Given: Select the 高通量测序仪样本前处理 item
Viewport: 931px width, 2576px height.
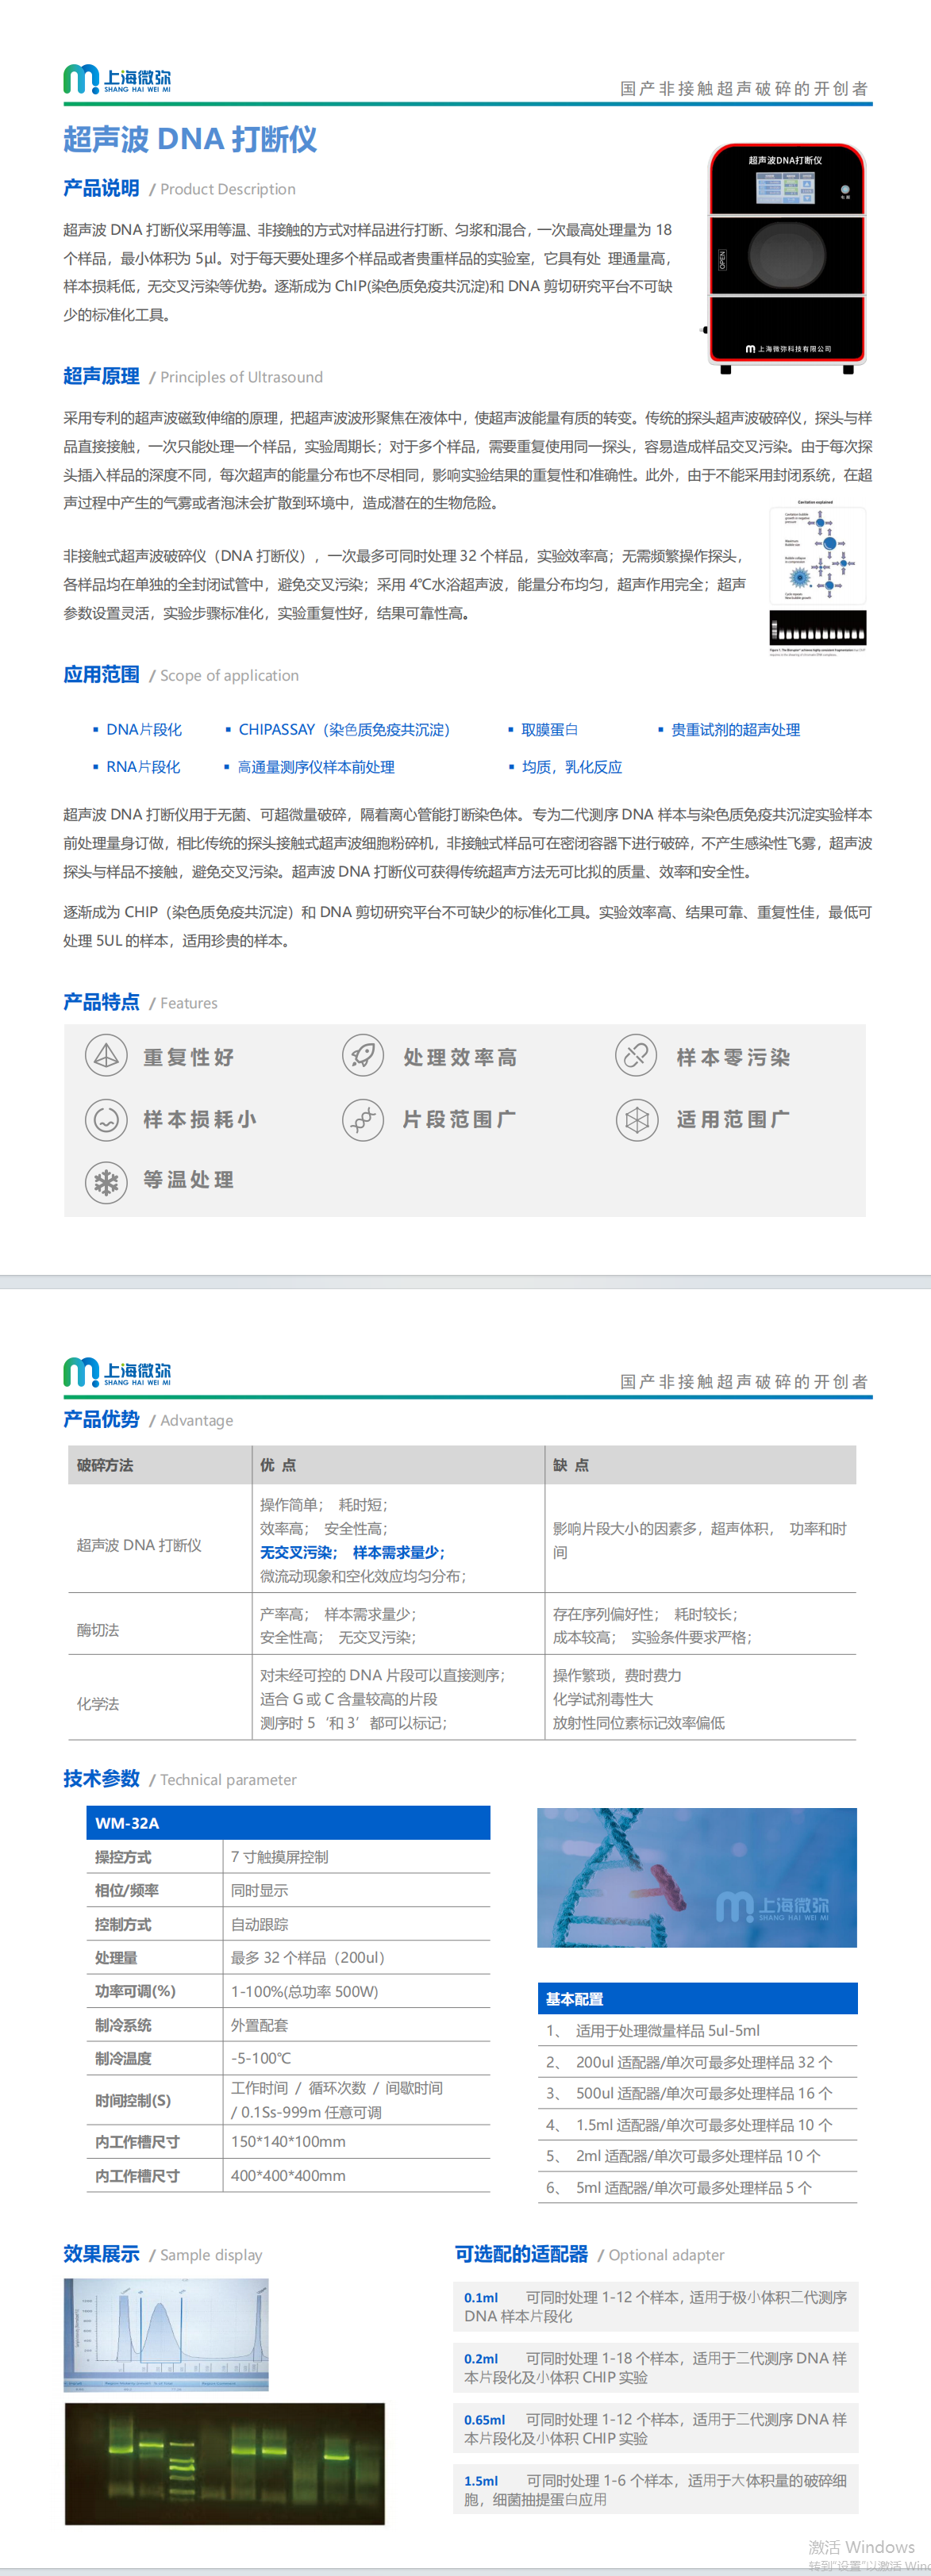Looking at the screenshot, I should point(316,767).
